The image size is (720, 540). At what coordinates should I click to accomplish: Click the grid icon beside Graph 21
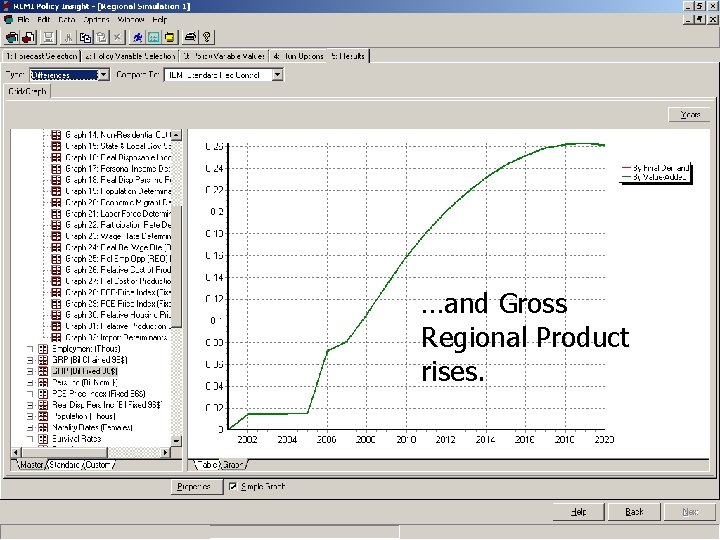coord(56,214)
